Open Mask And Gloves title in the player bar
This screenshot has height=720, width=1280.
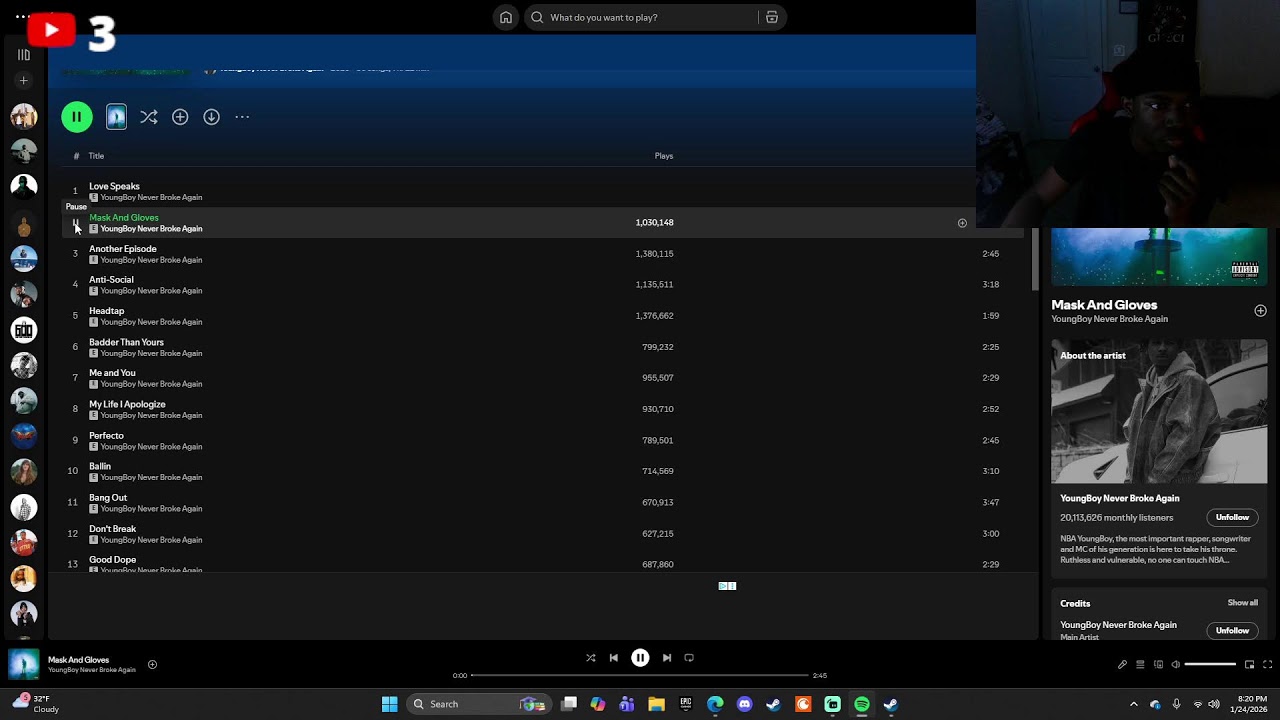click(78, 660)
